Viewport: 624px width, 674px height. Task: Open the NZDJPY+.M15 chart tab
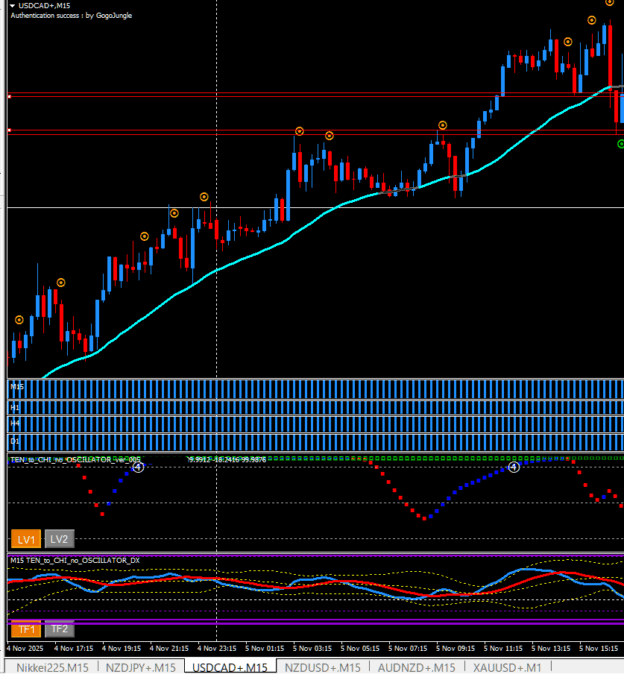[140, 667]
